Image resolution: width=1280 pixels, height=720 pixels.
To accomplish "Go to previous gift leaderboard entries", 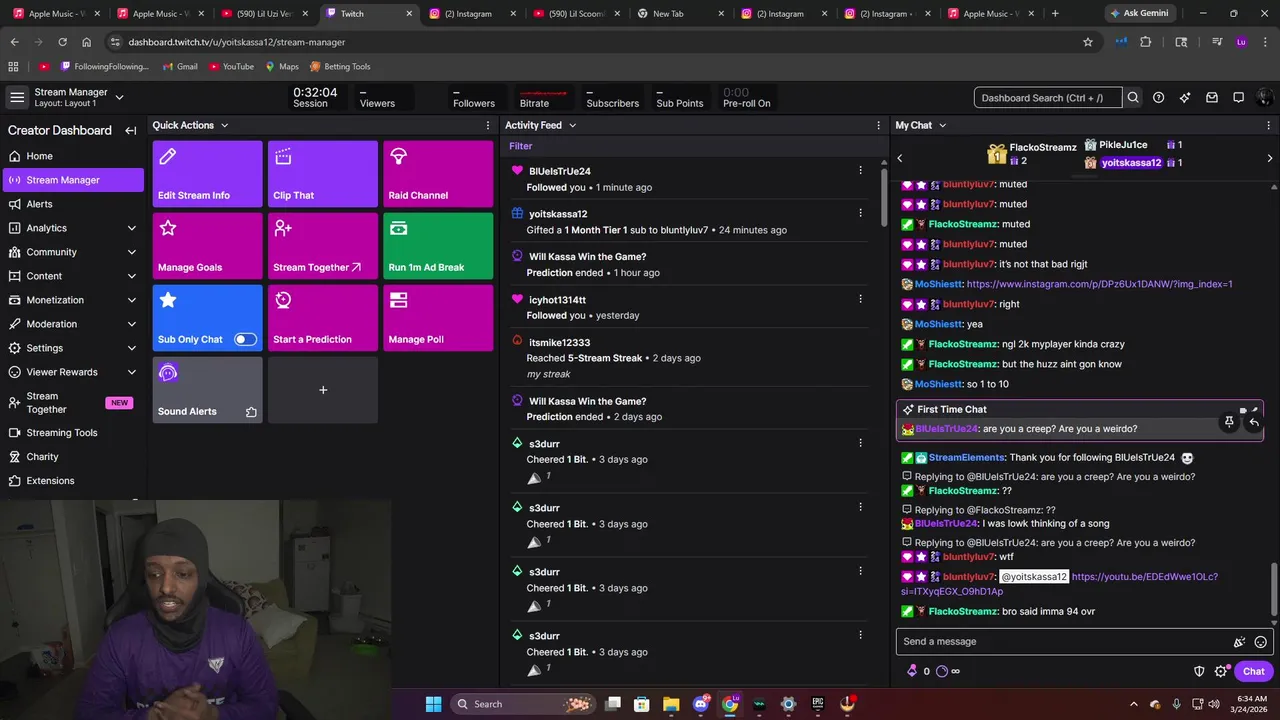I will (900, 158).
